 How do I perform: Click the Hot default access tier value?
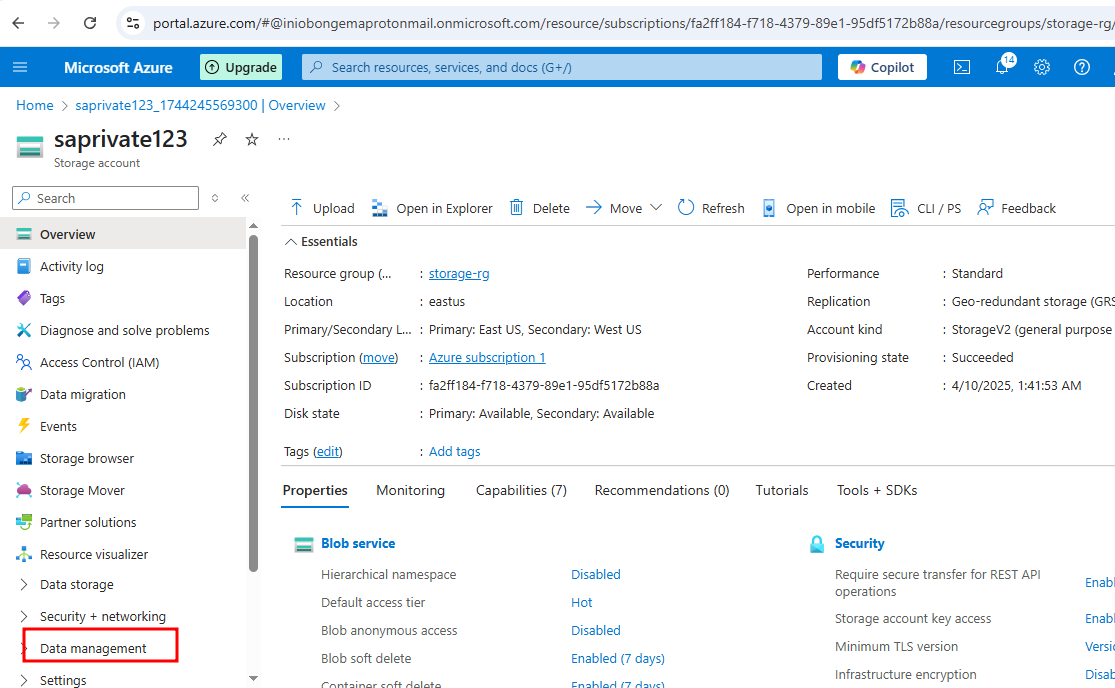(x=581, y=603)
